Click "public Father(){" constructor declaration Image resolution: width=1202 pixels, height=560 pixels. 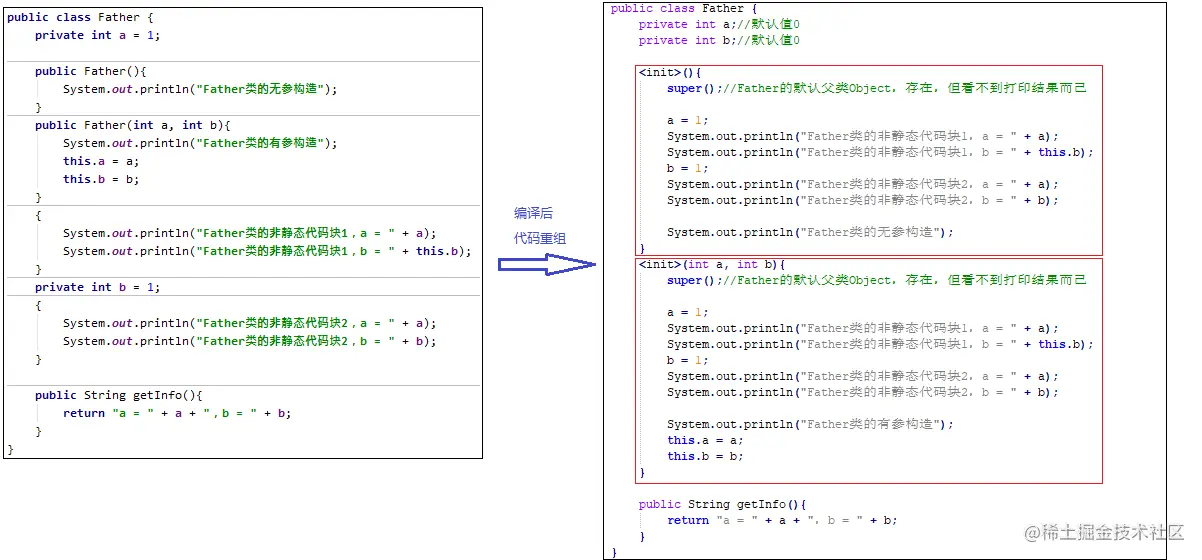pos(91,71)
